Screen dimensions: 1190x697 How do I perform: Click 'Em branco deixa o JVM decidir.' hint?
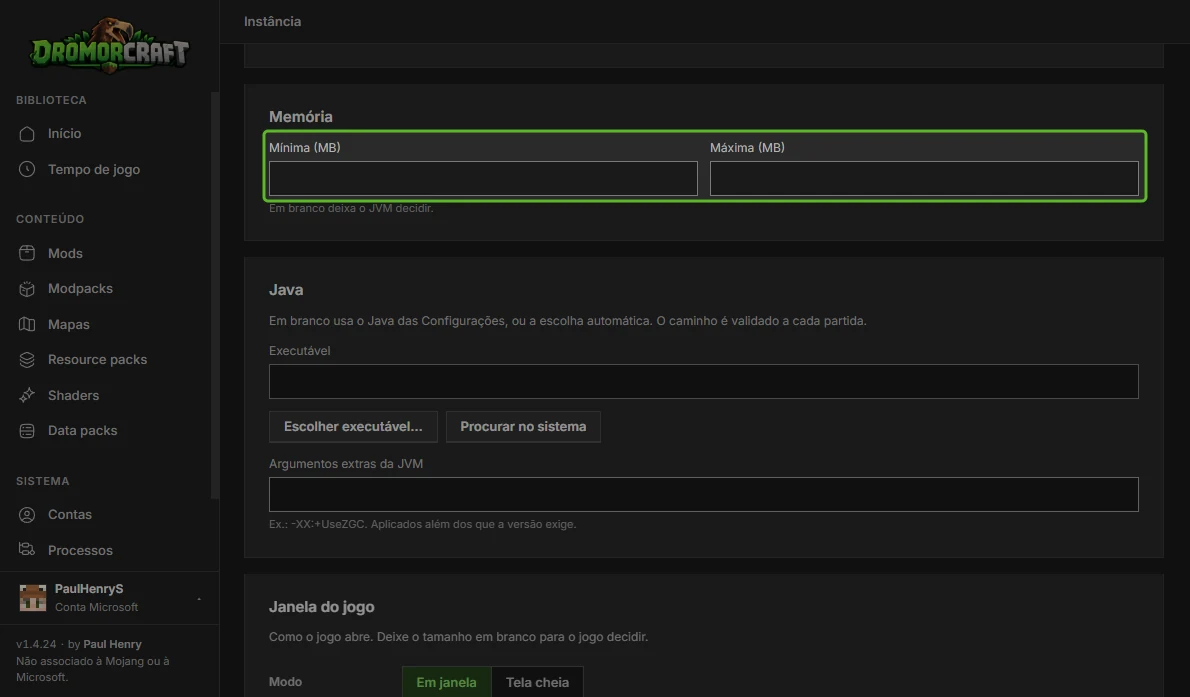pyautogui.click(x=351, y=208)
